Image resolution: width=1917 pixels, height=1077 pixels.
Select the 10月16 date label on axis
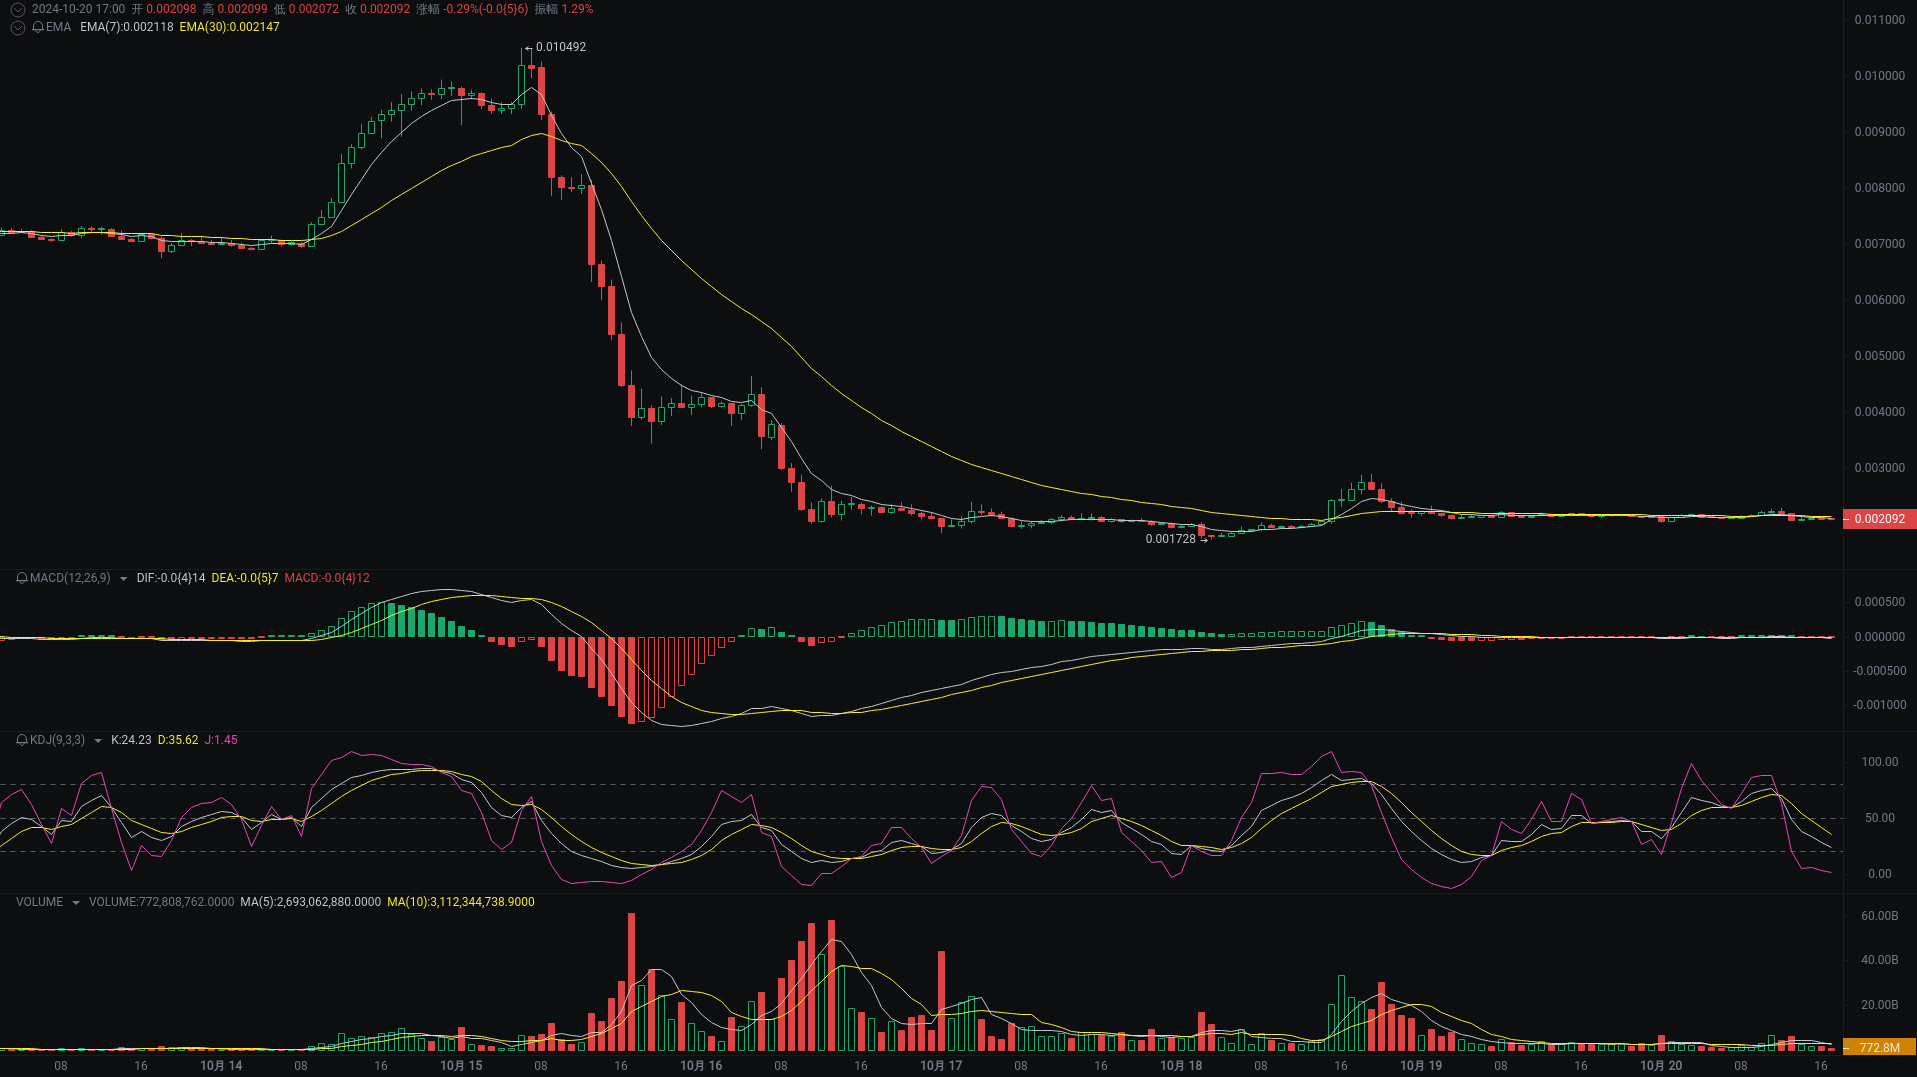701,1066
